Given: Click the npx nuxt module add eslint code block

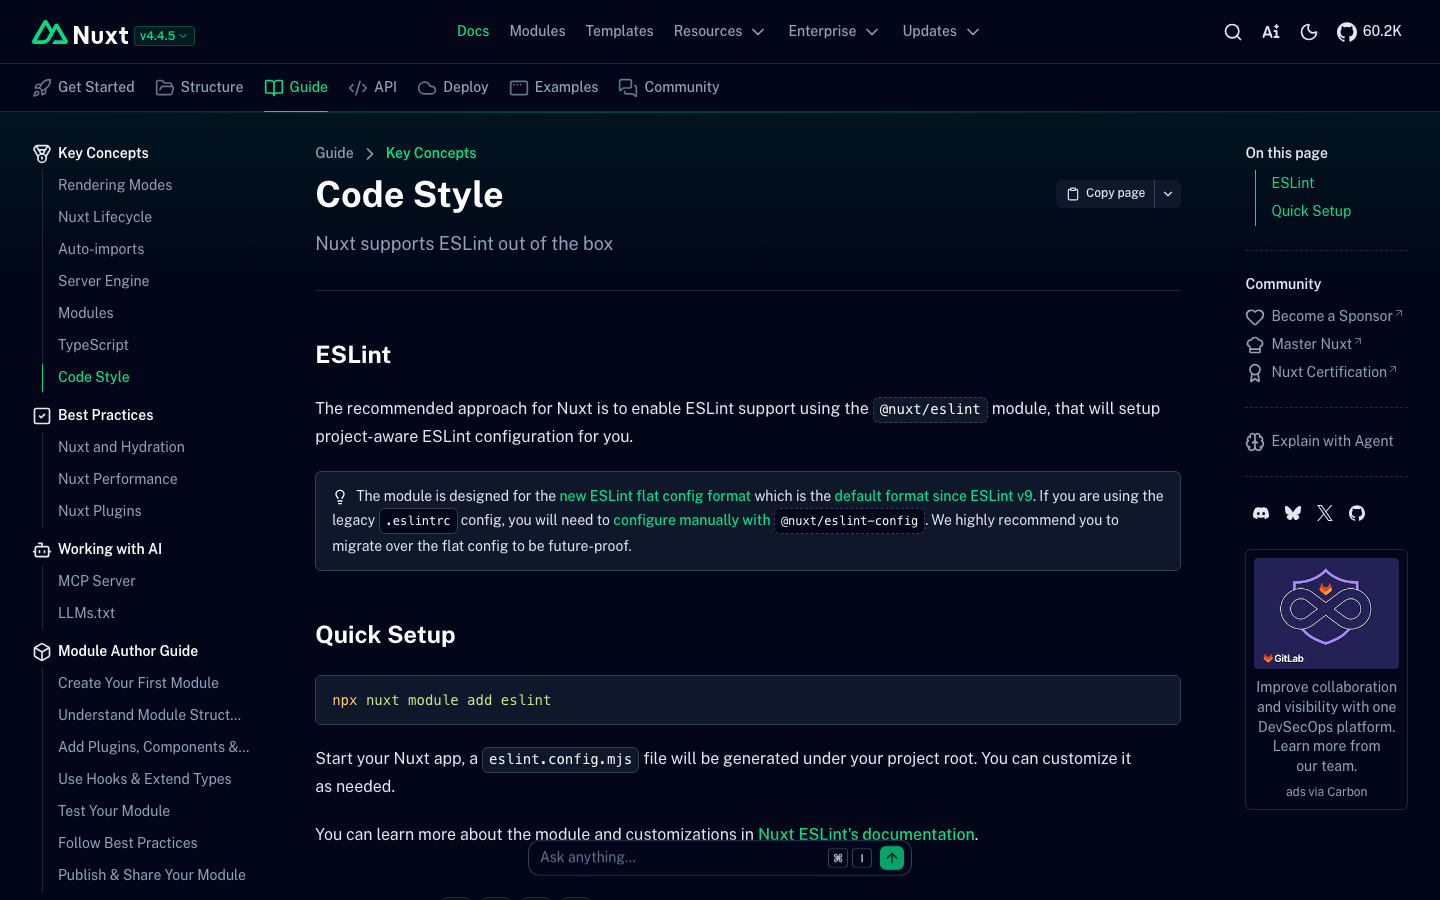Looking at the screenshot, I should (748, 700).
